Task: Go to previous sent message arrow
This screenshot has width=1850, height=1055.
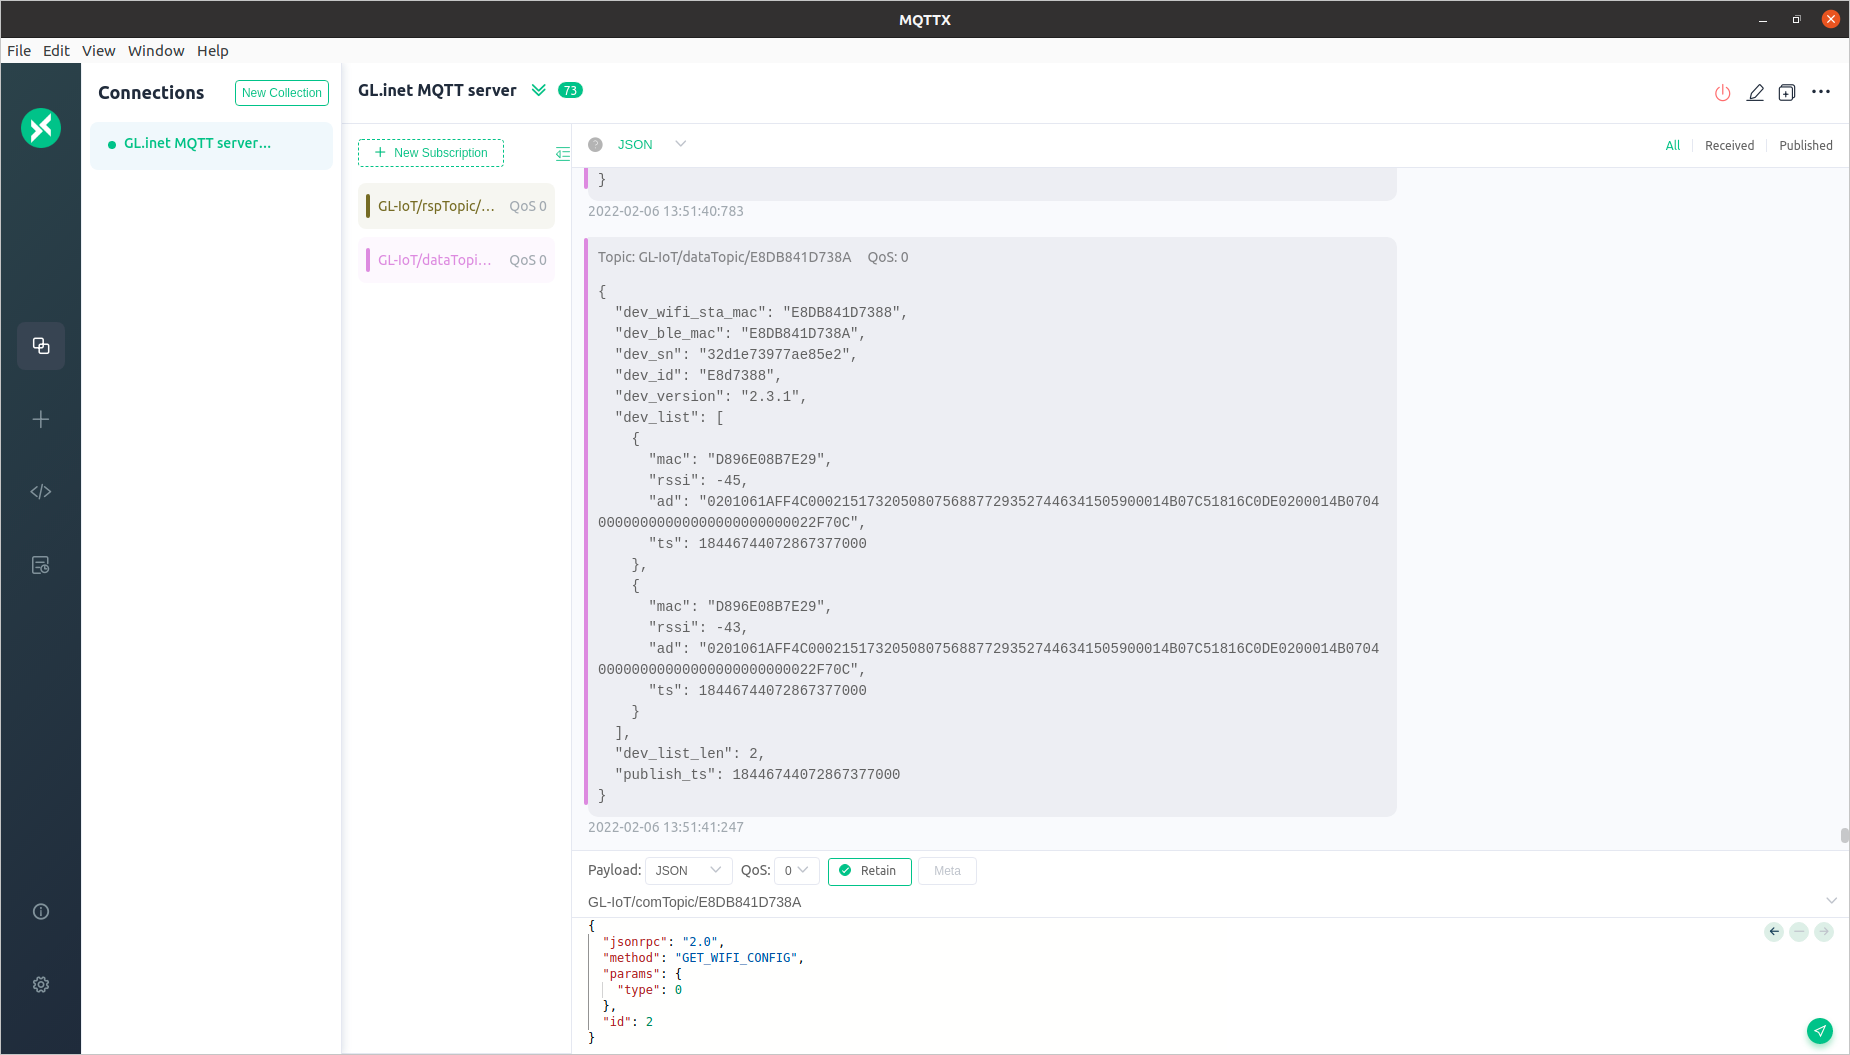Action: click(x=1774, y=931)
